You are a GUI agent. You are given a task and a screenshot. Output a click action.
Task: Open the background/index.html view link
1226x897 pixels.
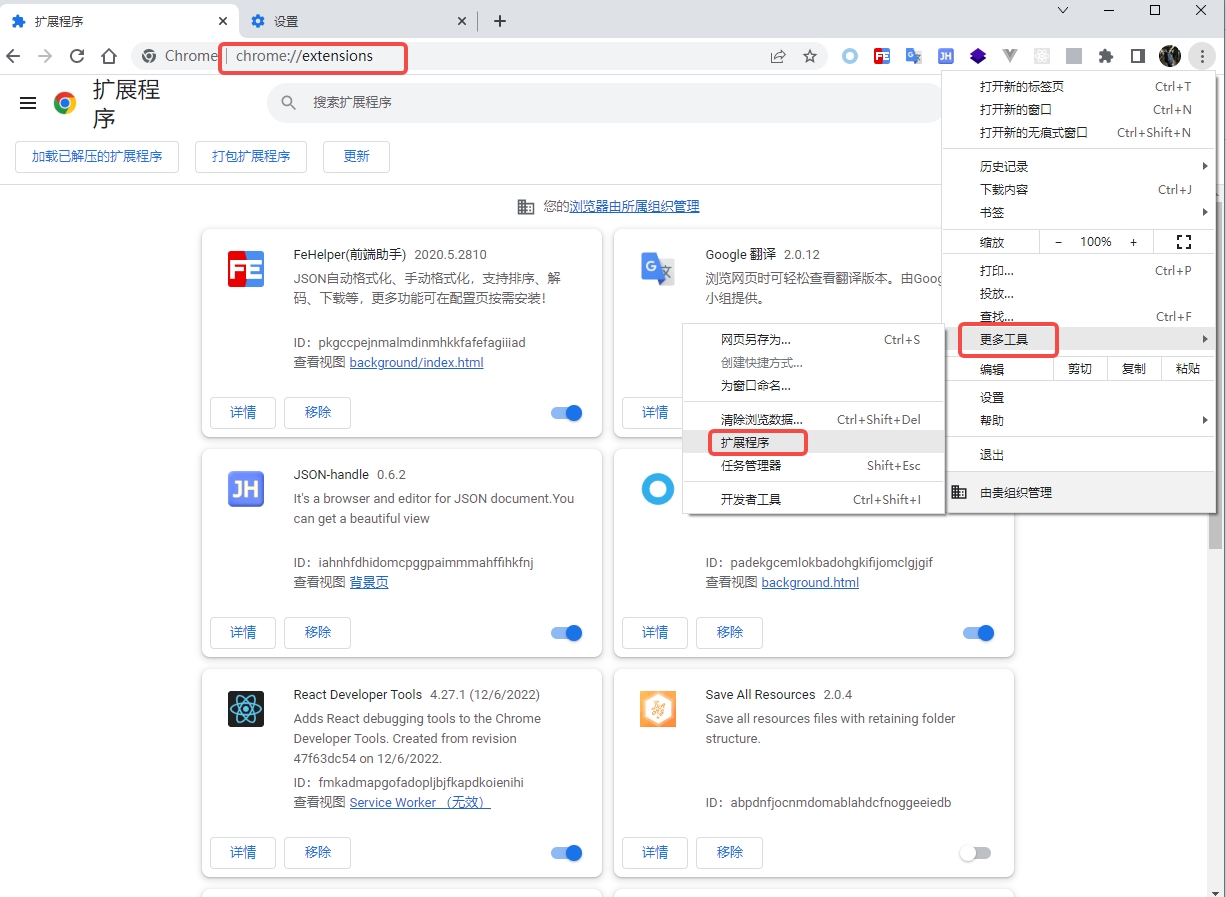coord(416,363)
